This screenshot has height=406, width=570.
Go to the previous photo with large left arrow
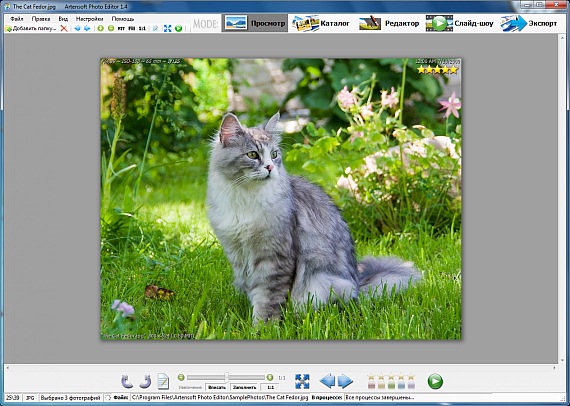pyautogui.click(x=327, y=381)
